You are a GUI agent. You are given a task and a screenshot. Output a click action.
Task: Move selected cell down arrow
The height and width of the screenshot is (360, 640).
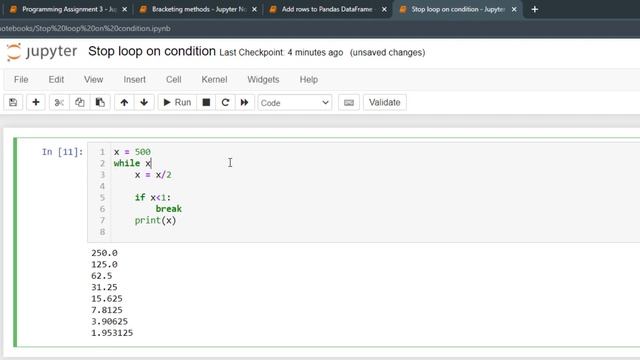(144, 102)
